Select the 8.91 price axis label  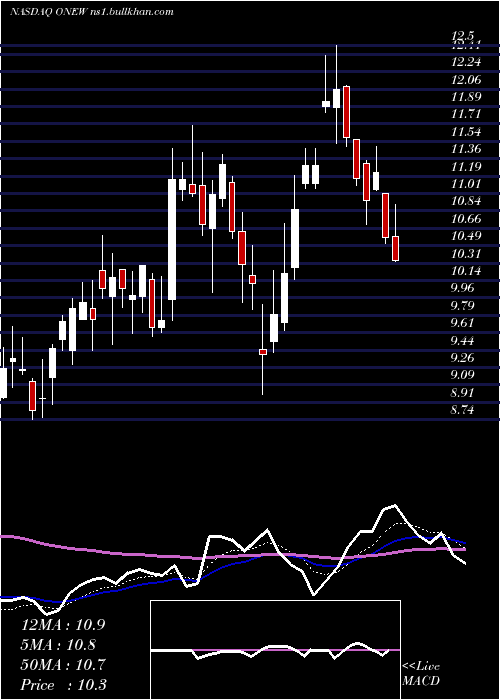(x=462, y=392)
